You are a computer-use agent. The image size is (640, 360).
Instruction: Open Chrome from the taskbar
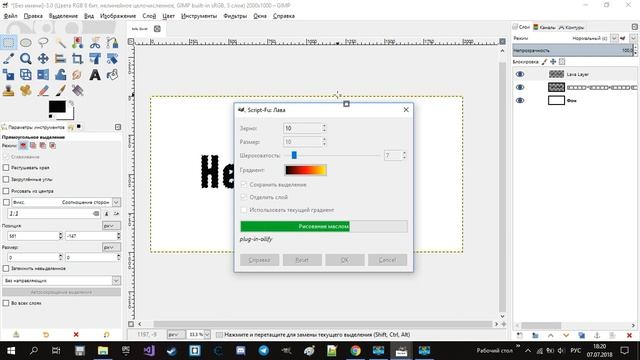tap(356, 351)
